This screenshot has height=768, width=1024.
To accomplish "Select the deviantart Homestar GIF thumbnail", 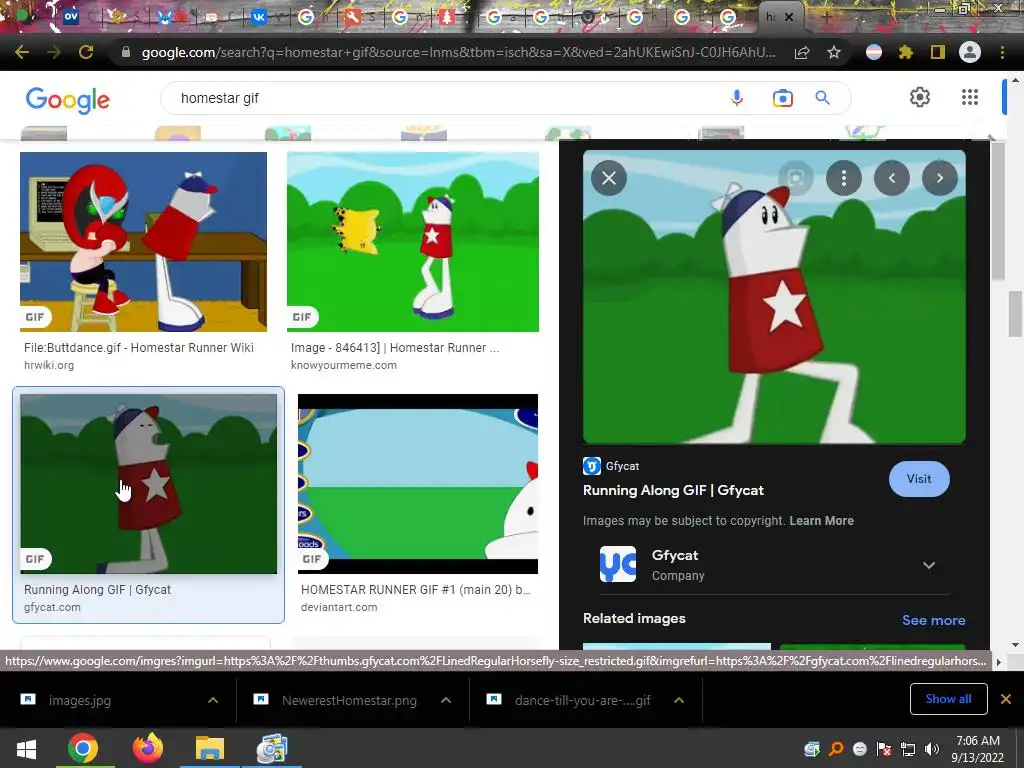I will point(418,483).
